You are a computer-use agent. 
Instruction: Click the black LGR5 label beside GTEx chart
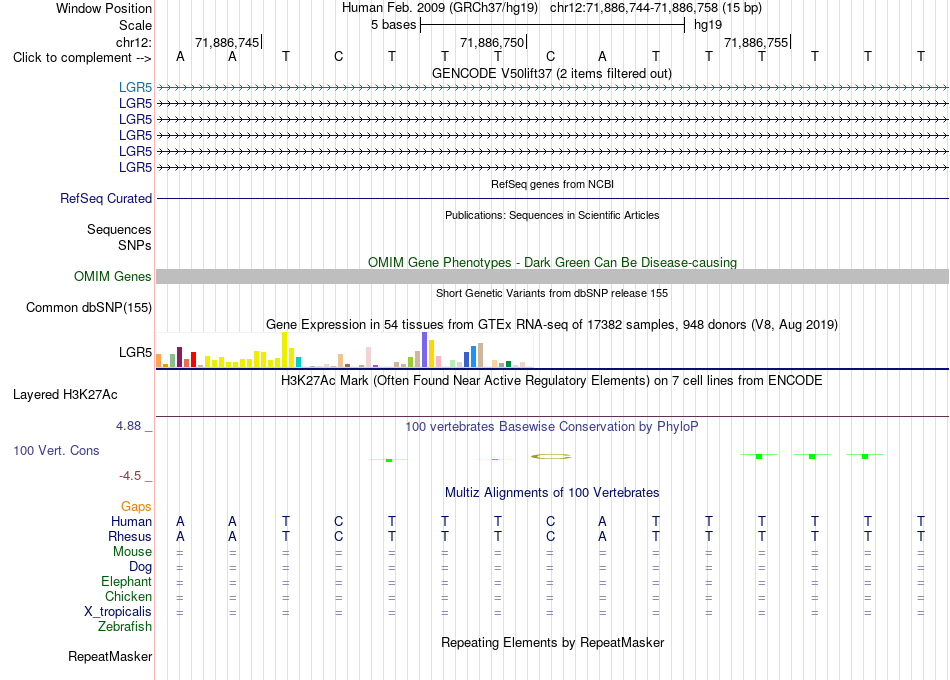click(x=135, y=352)
